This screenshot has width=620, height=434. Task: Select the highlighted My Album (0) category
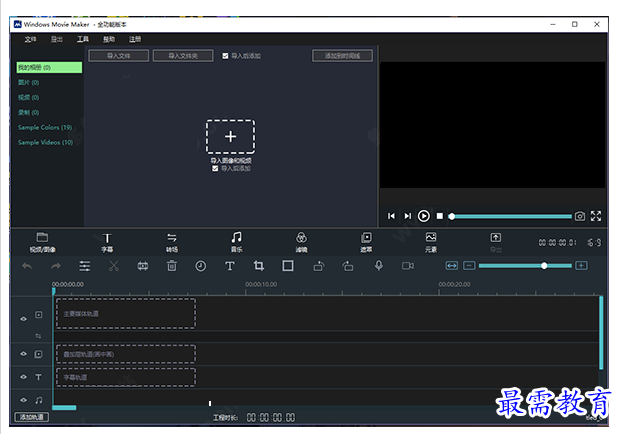click(x=49, y=68)
